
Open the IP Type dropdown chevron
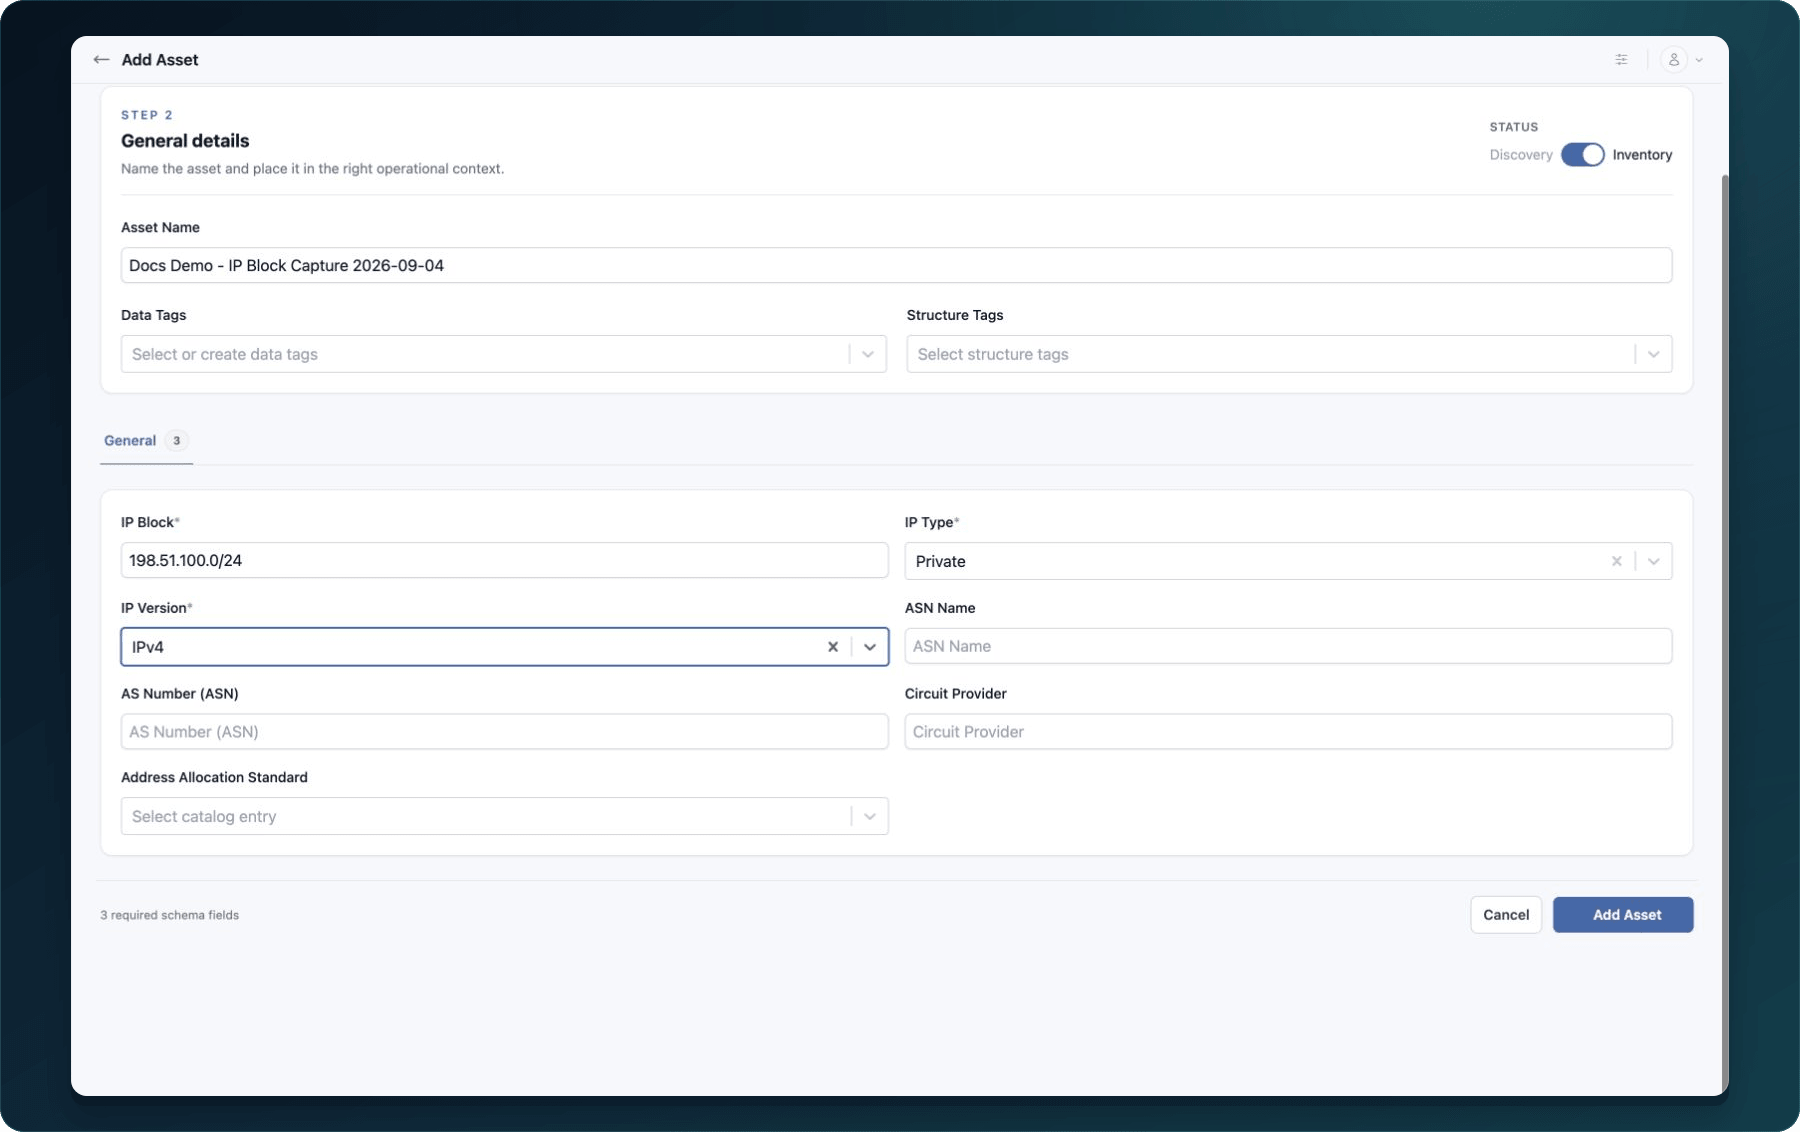coord(1654,561)
